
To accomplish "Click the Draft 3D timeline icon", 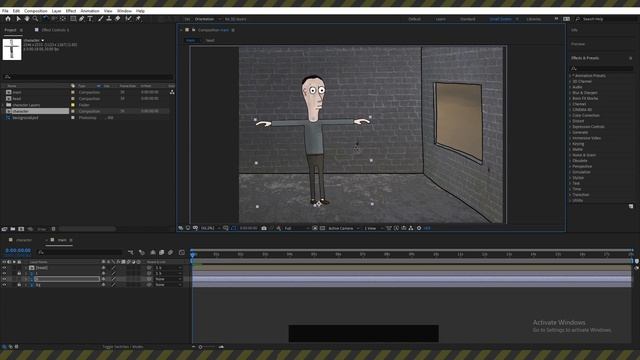I will pos(142,253).
